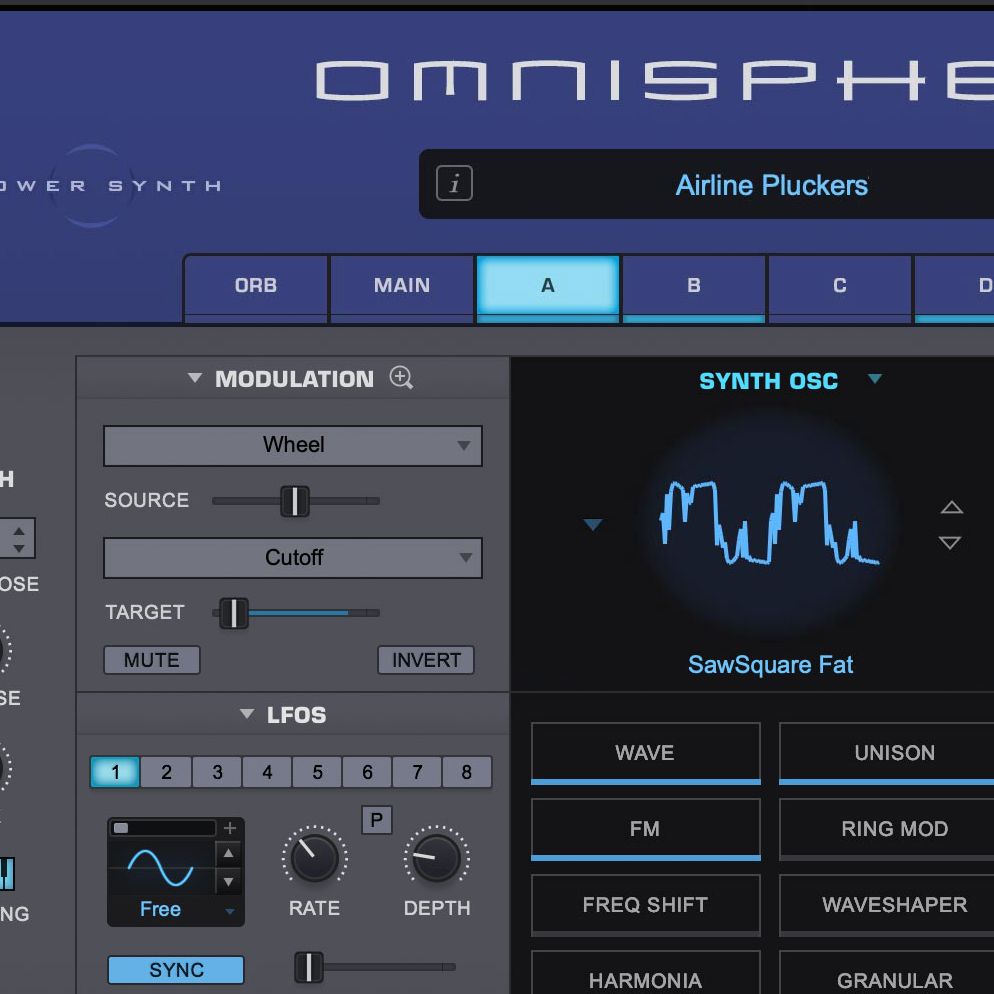994x994 pixels.
Task: Open the FREQ SHIFT page
Action: point(645,905)
